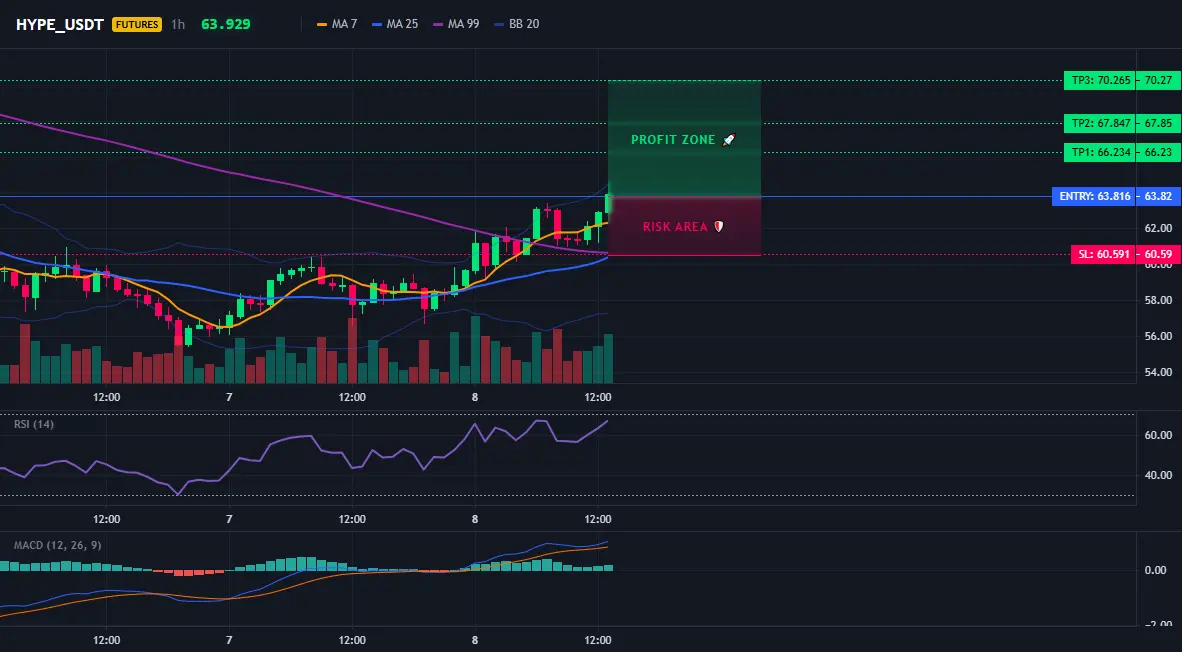
Task: Click the ENTRY: 63.816 label
Action: [x=1095, y=196]
